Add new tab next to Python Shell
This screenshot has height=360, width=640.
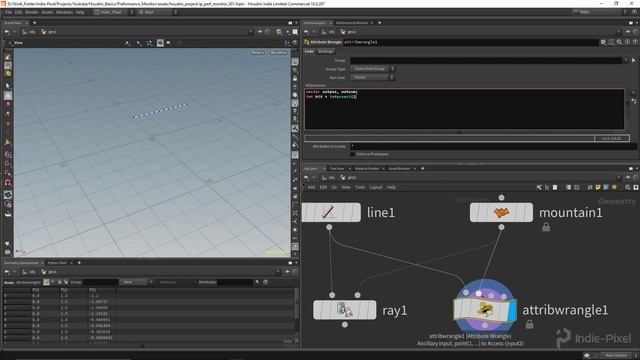(79, 263)
